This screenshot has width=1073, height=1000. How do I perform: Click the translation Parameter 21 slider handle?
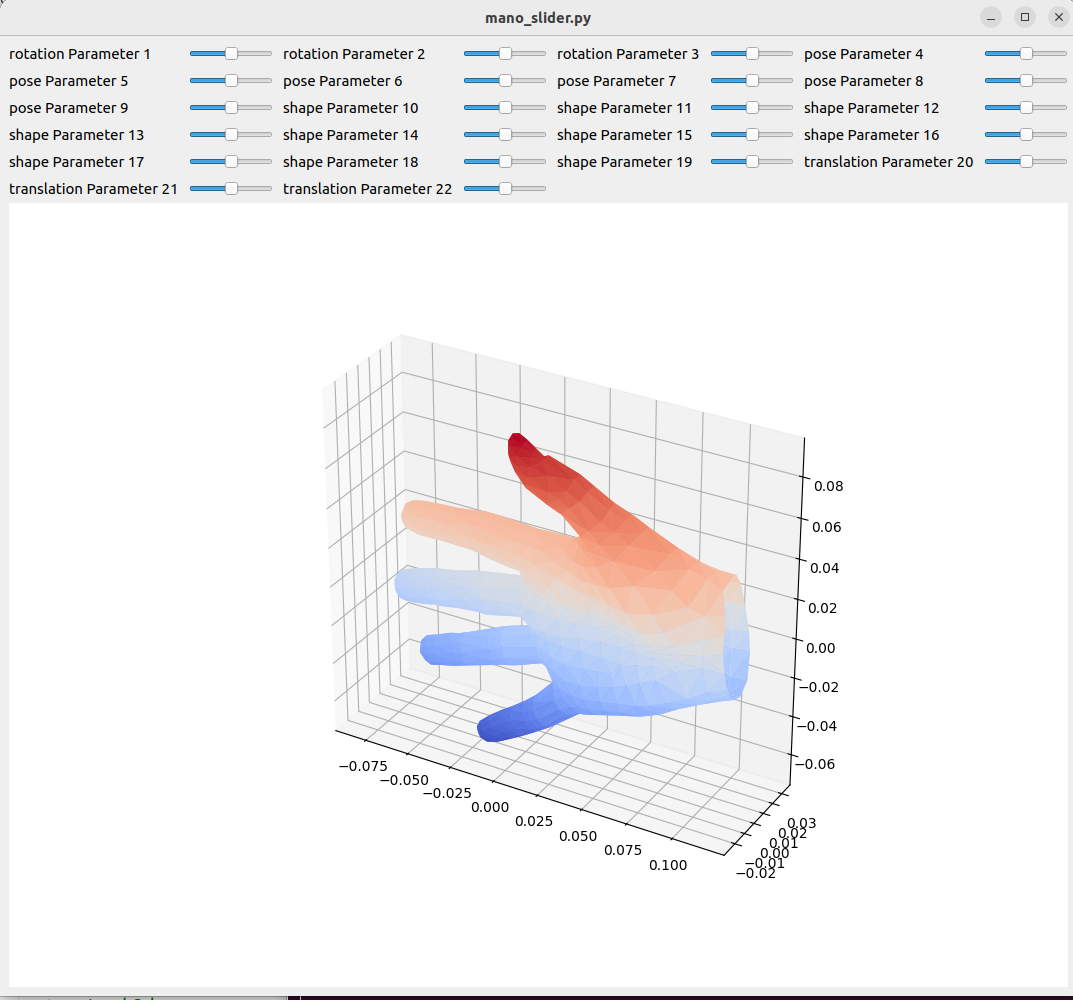tap(231, 188)
